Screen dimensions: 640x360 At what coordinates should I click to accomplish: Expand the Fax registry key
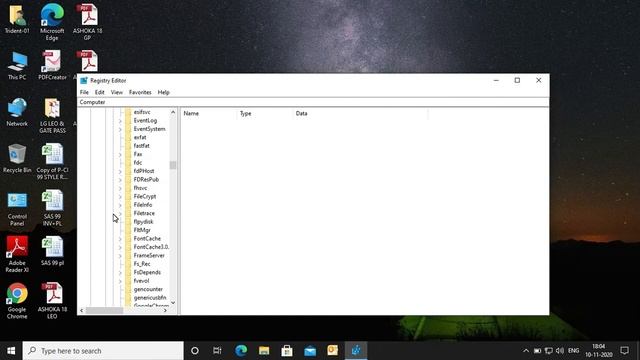[x=120, y=155]
